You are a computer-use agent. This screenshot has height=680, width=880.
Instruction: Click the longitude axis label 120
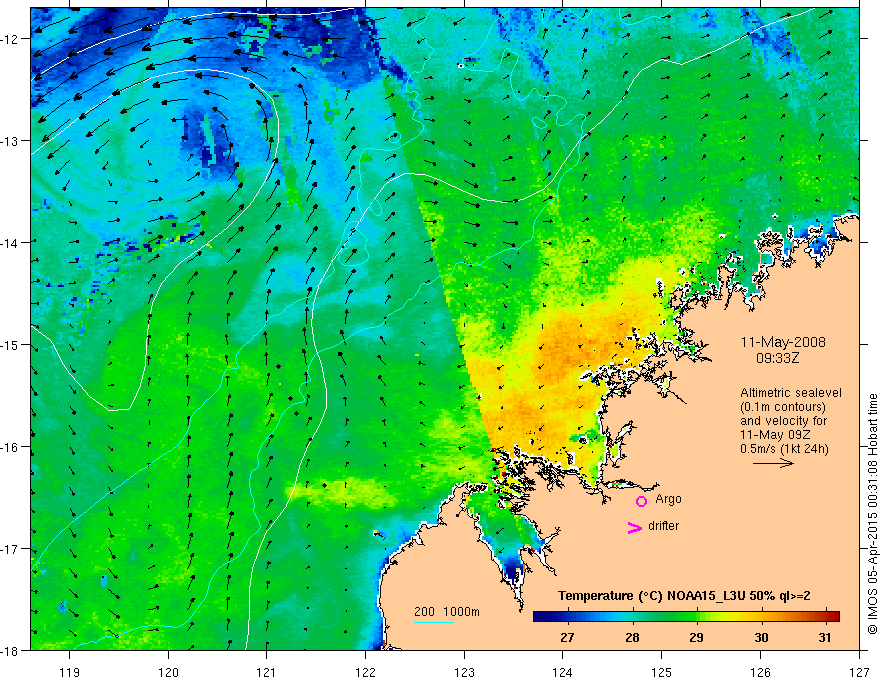(x=168, y=672)
